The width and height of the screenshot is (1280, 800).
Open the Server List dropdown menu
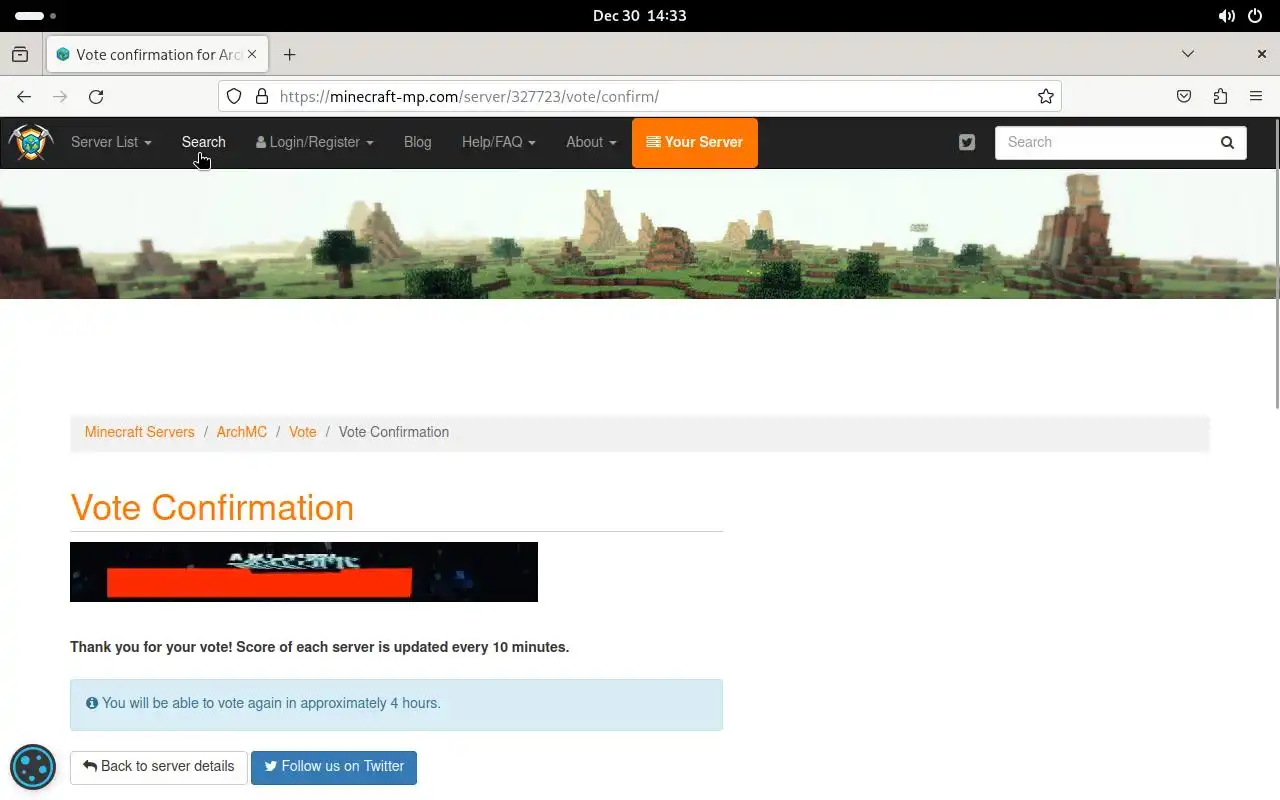(x=111, y=142)
